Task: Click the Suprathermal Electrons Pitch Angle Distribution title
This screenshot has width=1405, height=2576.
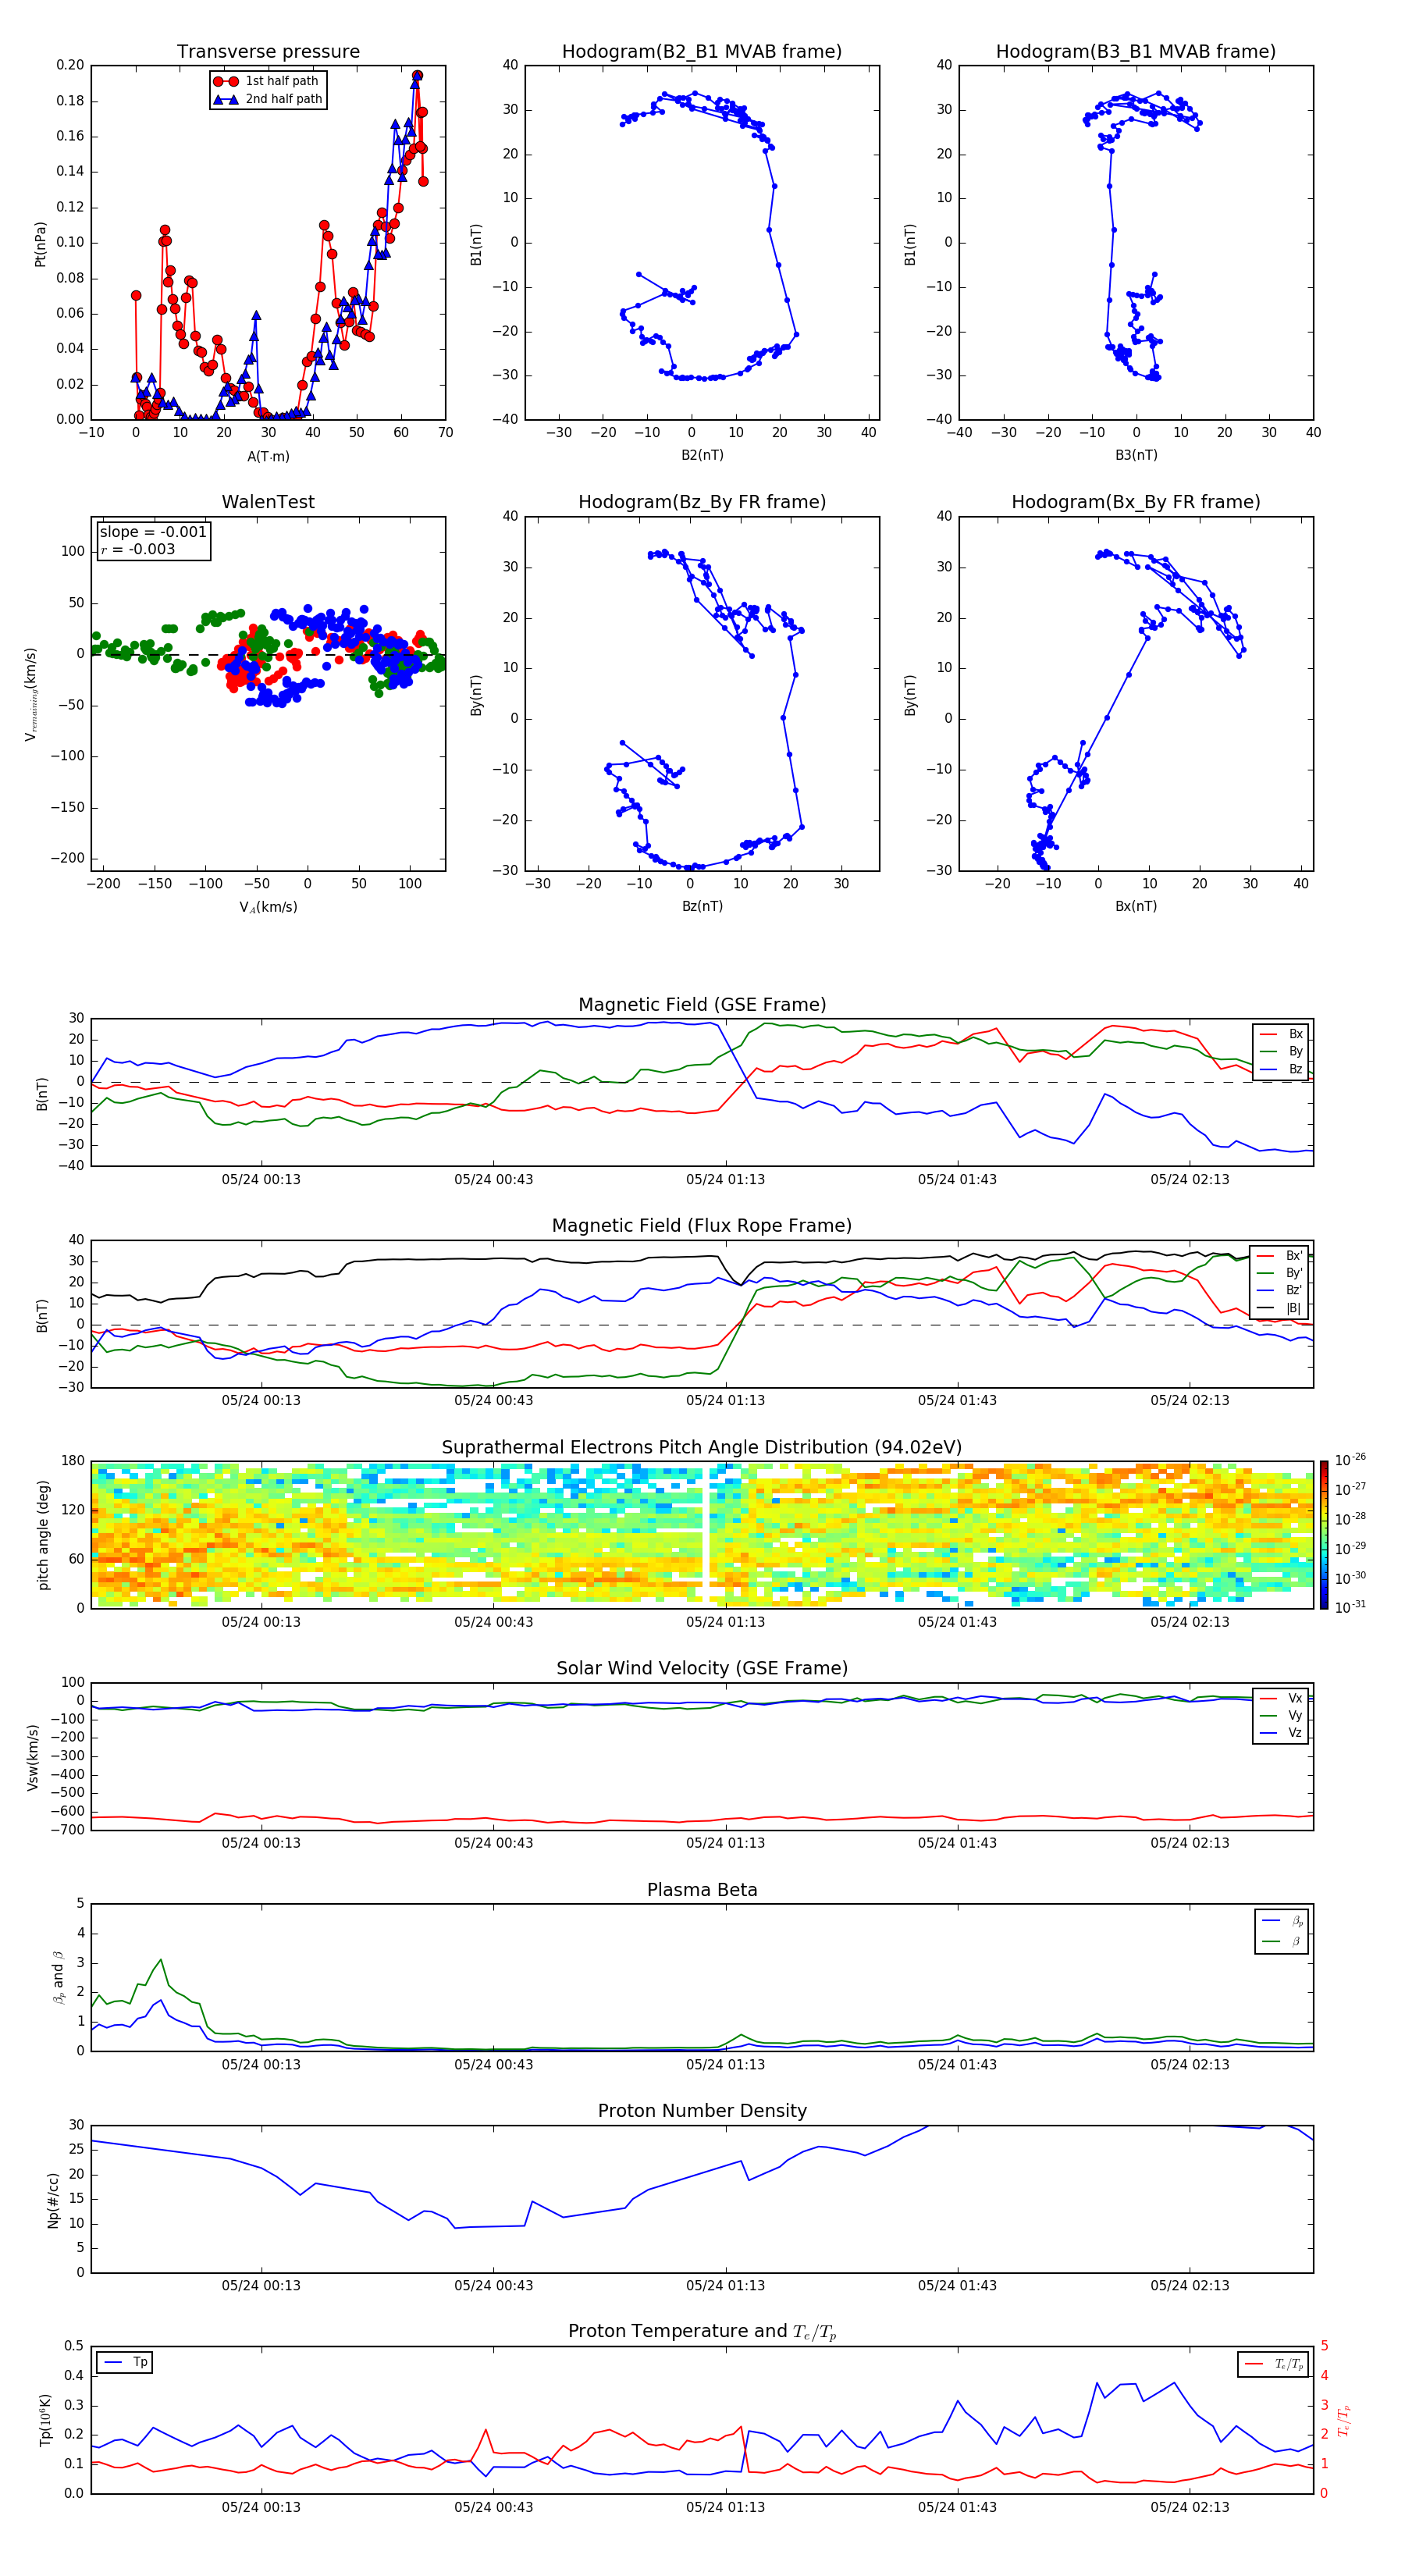Action: click(702, 1447)
